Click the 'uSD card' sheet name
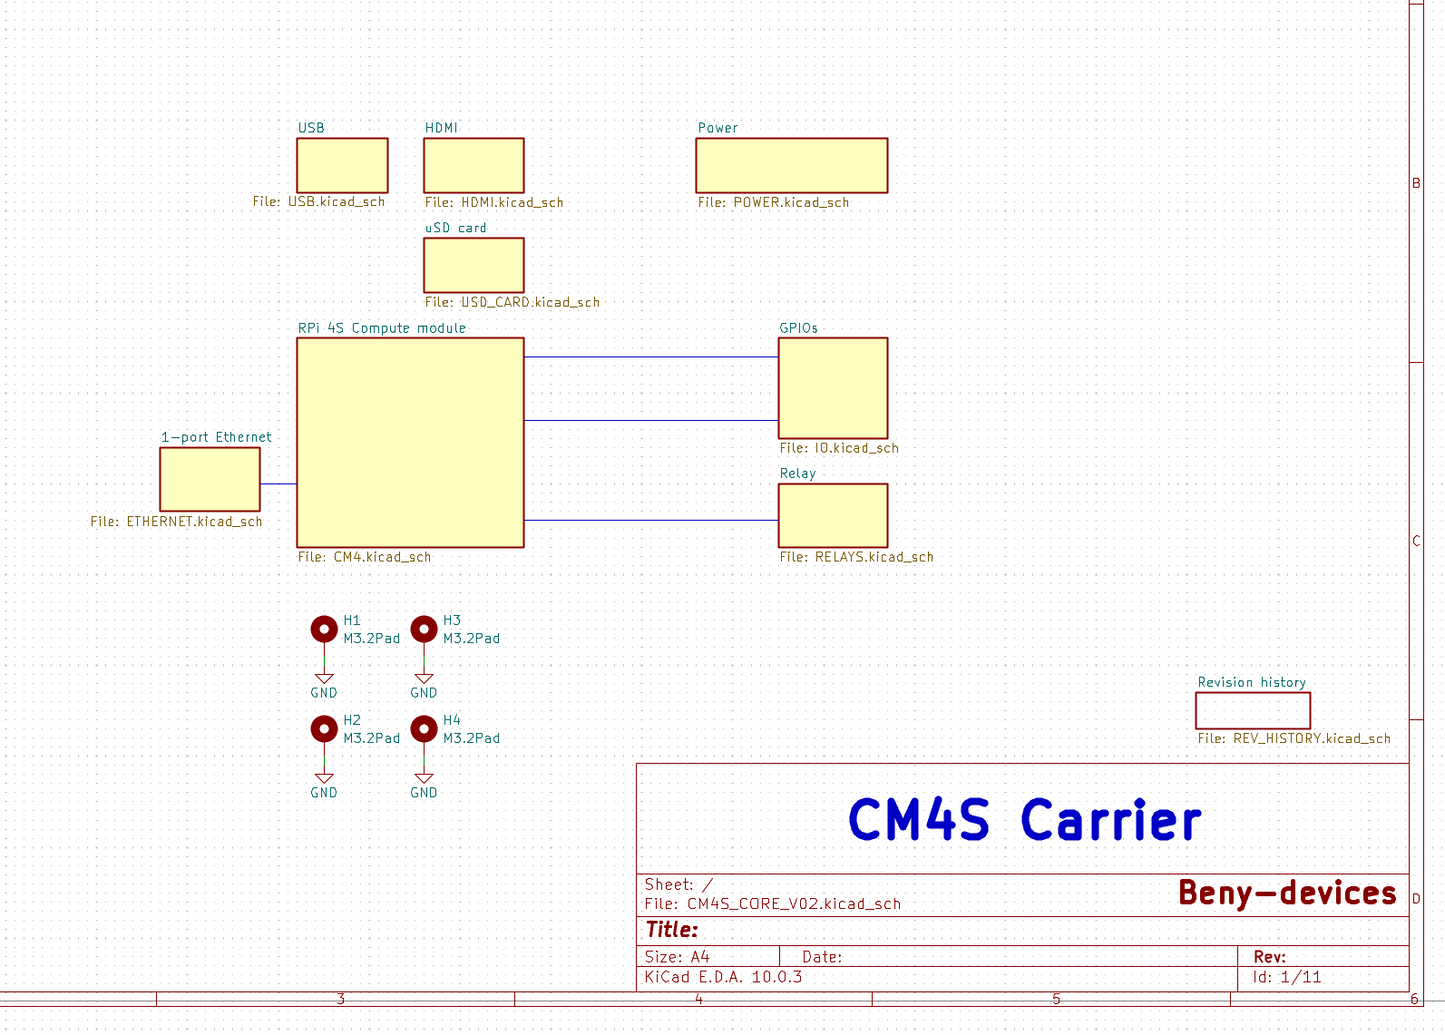The height and width of the screenshot is (1035, 1445). click(456, 228)
